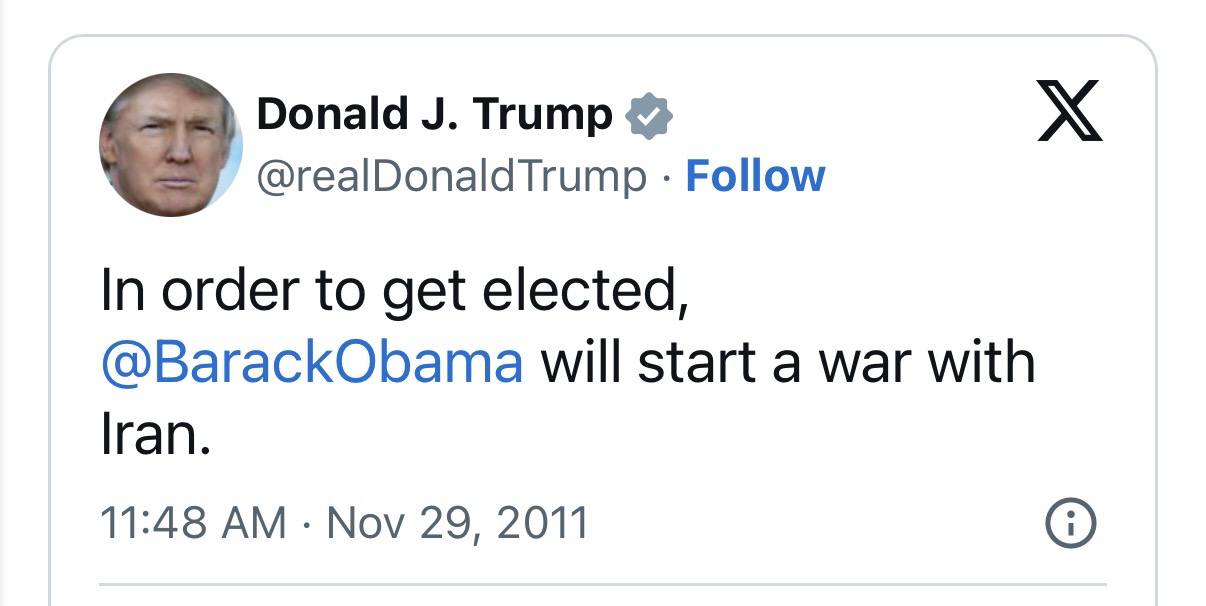Click the divider line below the timestamp
The width and height of the screenshot is (1206, 606).
(x=602, y=584)
